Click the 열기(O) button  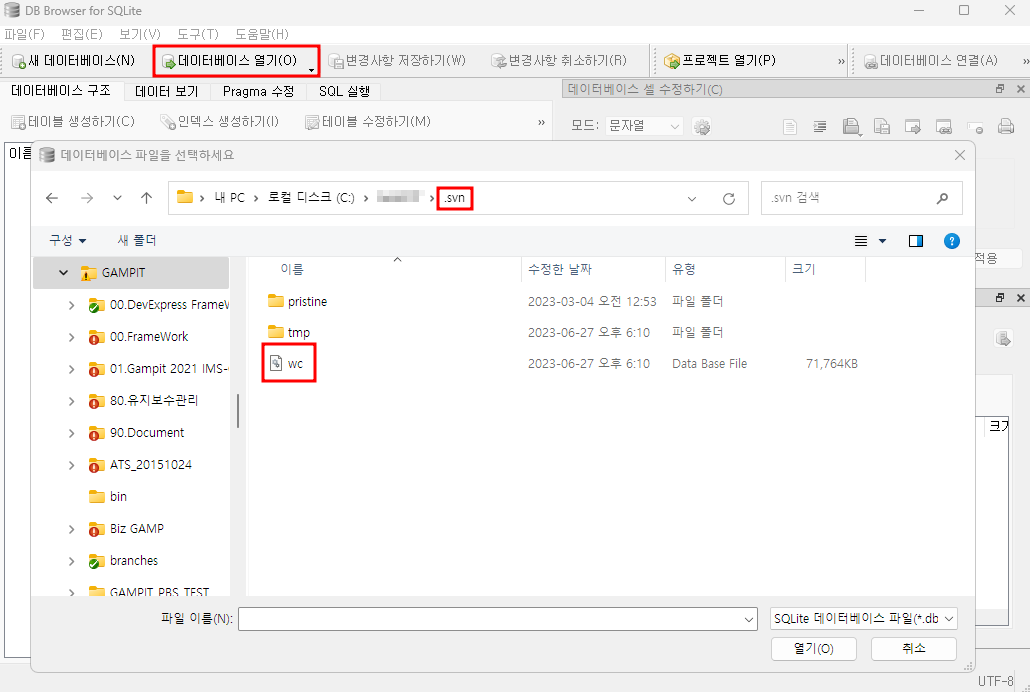813,649
